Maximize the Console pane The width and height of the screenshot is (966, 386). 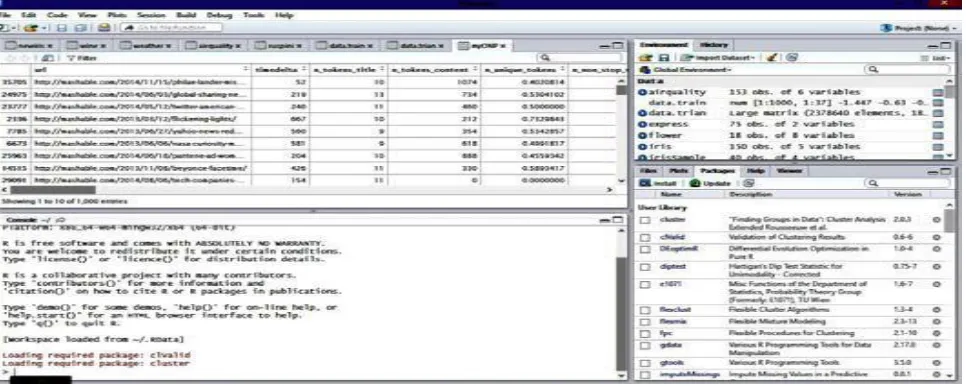point(619,220)
